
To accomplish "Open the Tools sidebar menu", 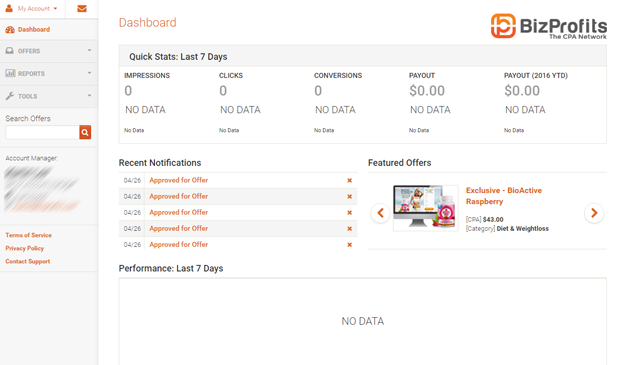I will 49,96.
